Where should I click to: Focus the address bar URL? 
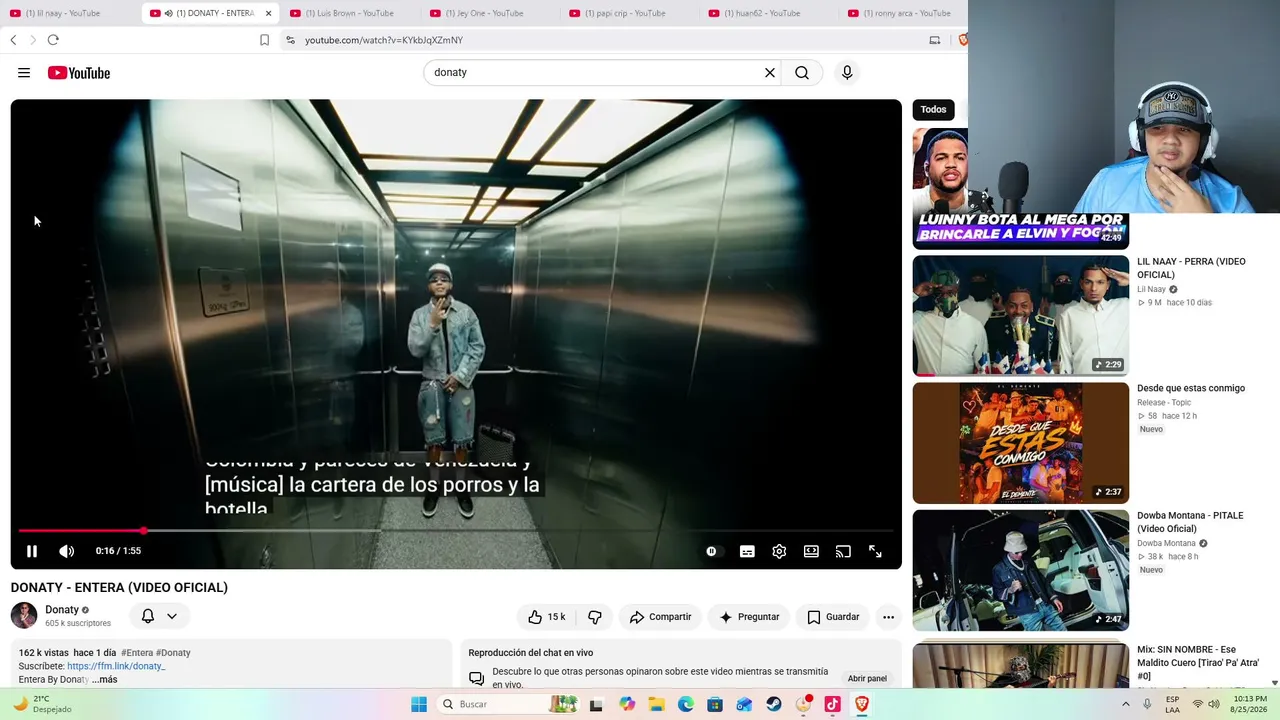(x=384, y=40)
